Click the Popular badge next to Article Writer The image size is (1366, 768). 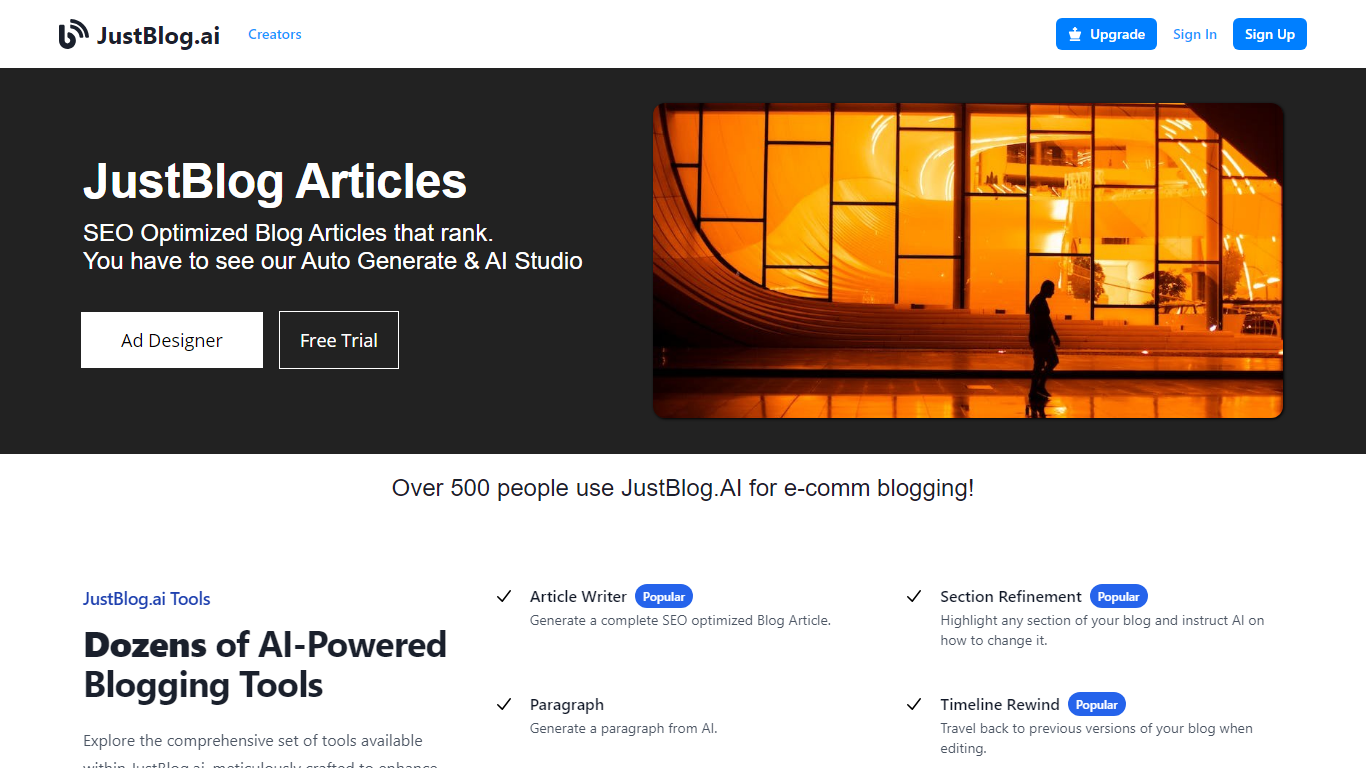point(663,597)
